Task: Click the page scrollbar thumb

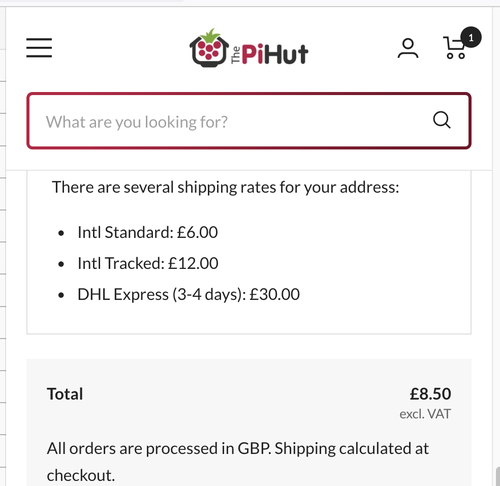Action: (x=498, y=476)
